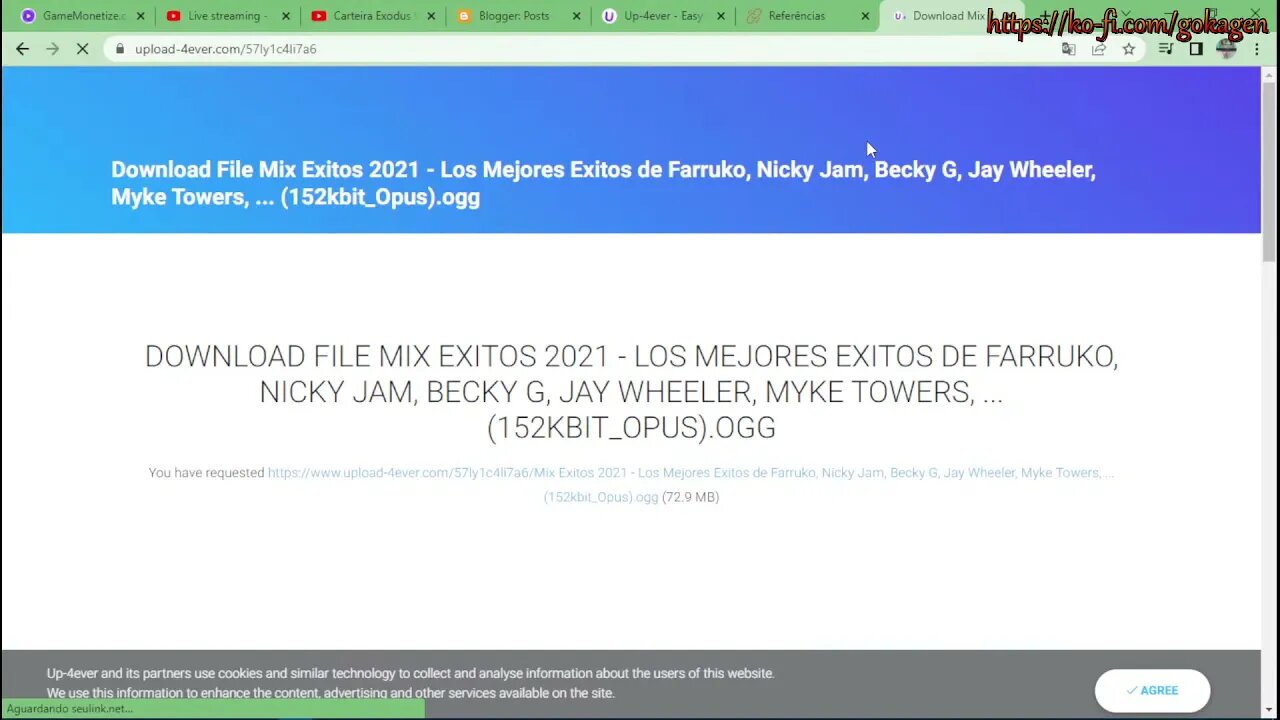
Task: Open the media control playlist icon
Action: pos(1166,49)
